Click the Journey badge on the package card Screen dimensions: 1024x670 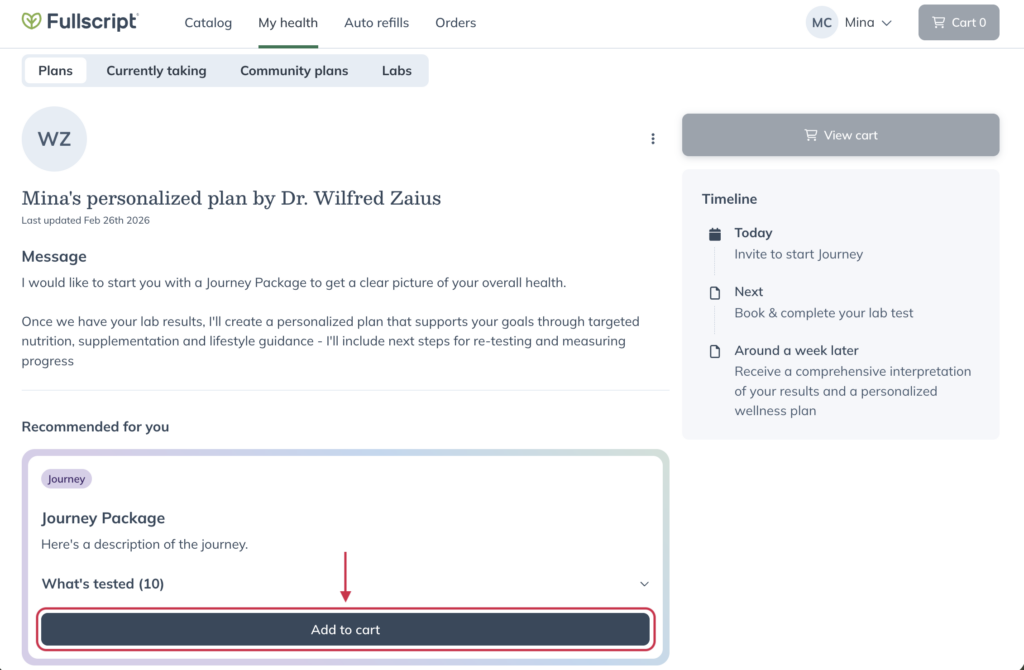point(66,478)
